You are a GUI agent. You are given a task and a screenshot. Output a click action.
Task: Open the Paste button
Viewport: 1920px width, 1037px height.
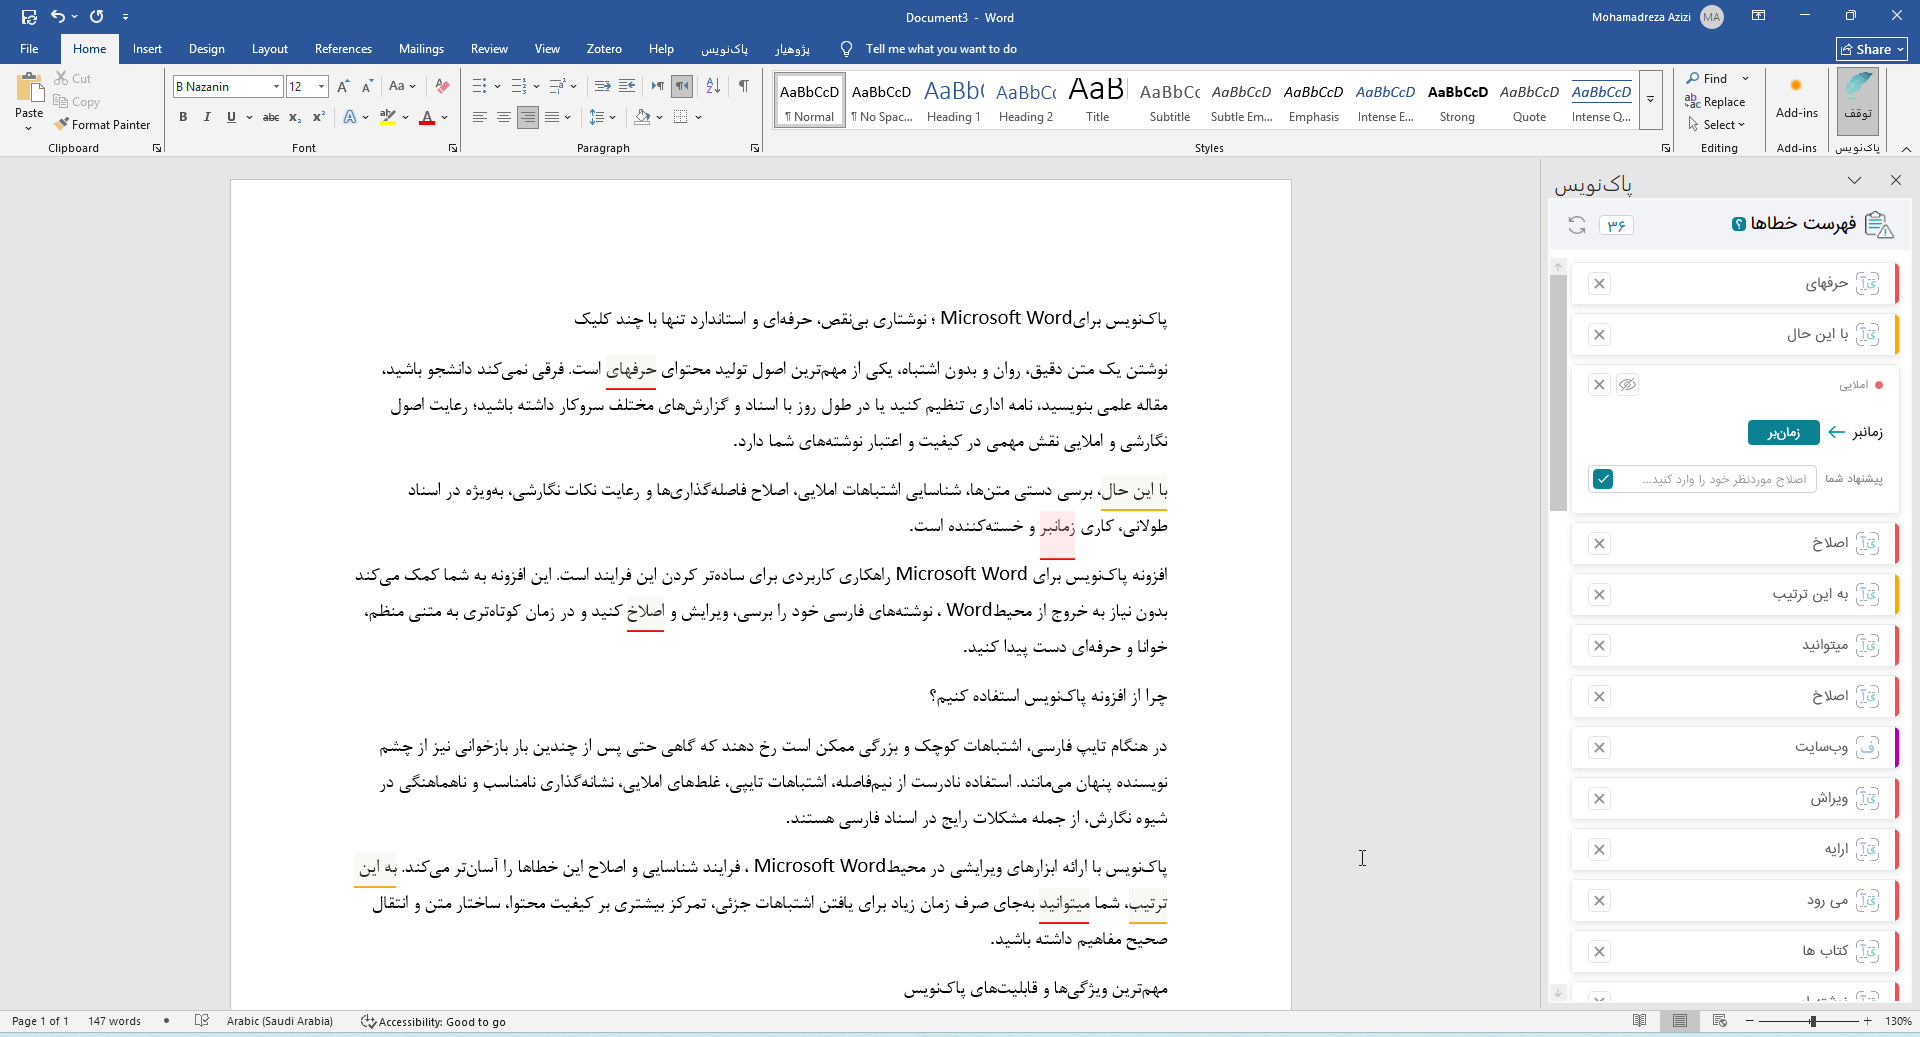(x=29, y=100)
